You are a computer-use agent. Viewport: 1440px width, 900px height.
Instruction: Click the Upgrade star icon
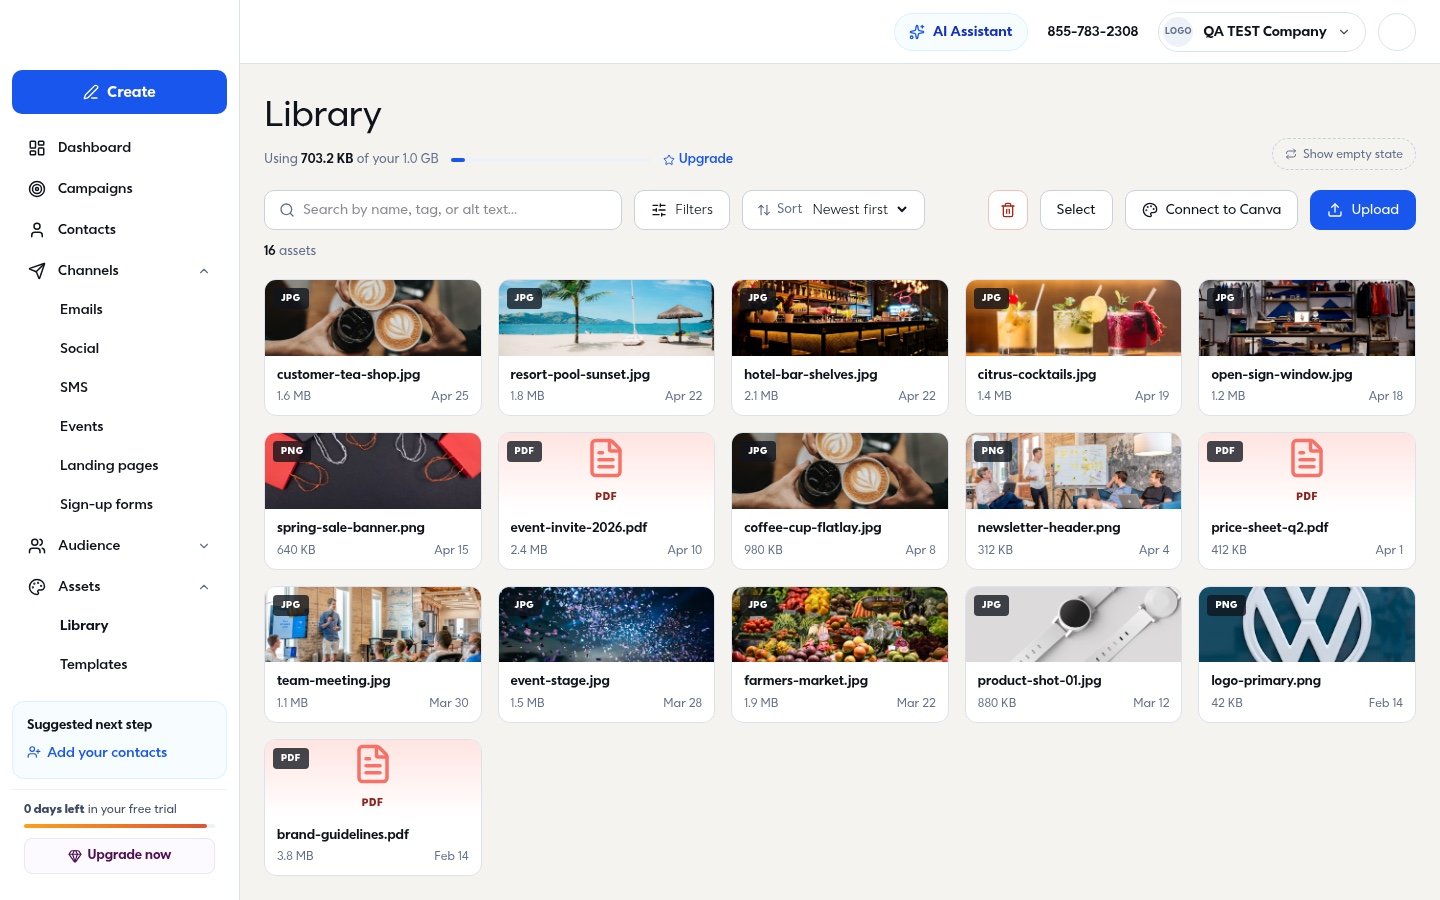tap(669, 160)
